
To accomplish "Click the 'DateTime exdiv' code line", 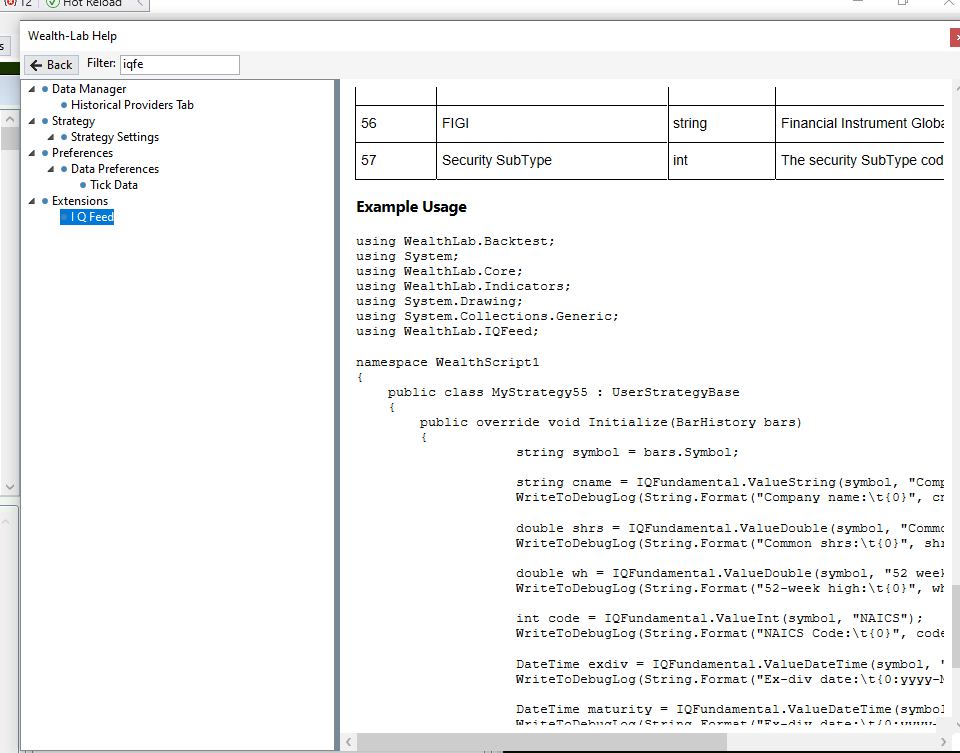I will [x=730, y=664].
